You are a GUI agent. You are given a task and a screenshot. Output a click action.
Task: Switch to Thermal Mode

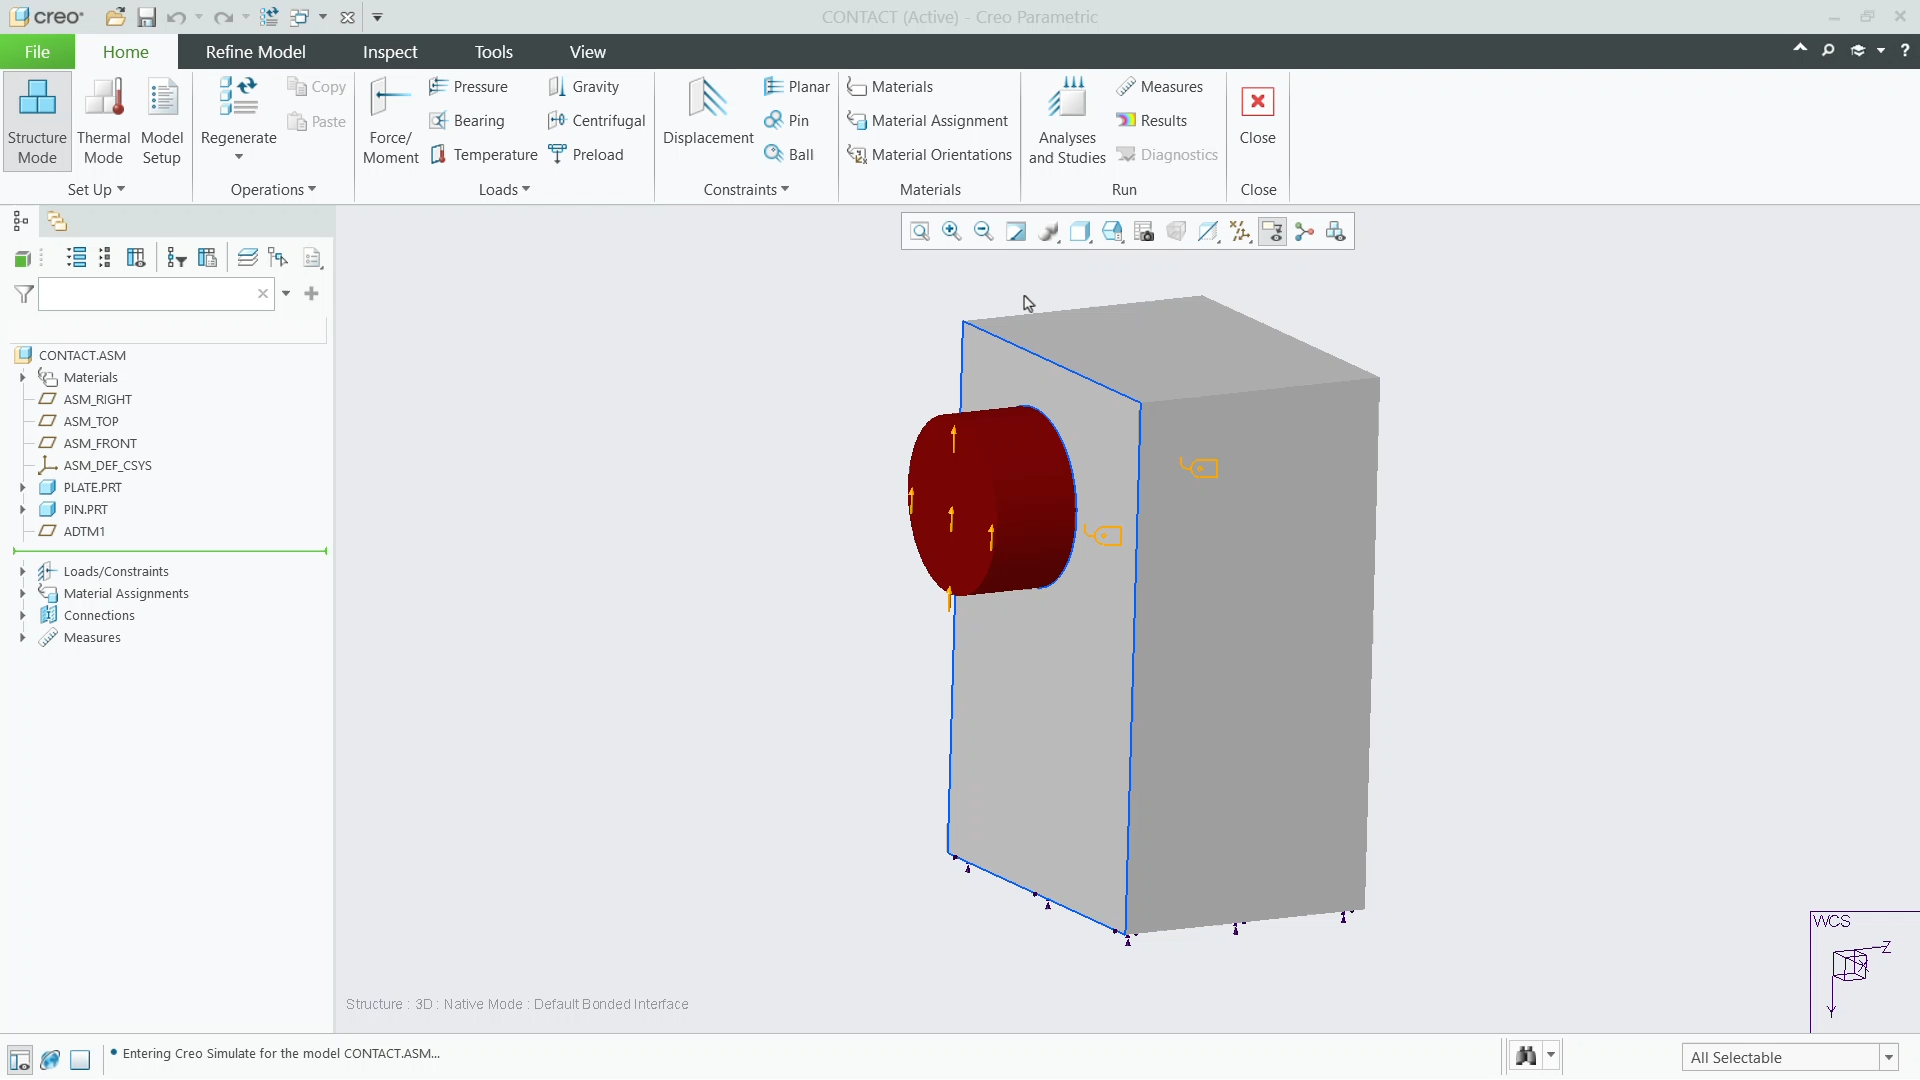click(103, 120)
